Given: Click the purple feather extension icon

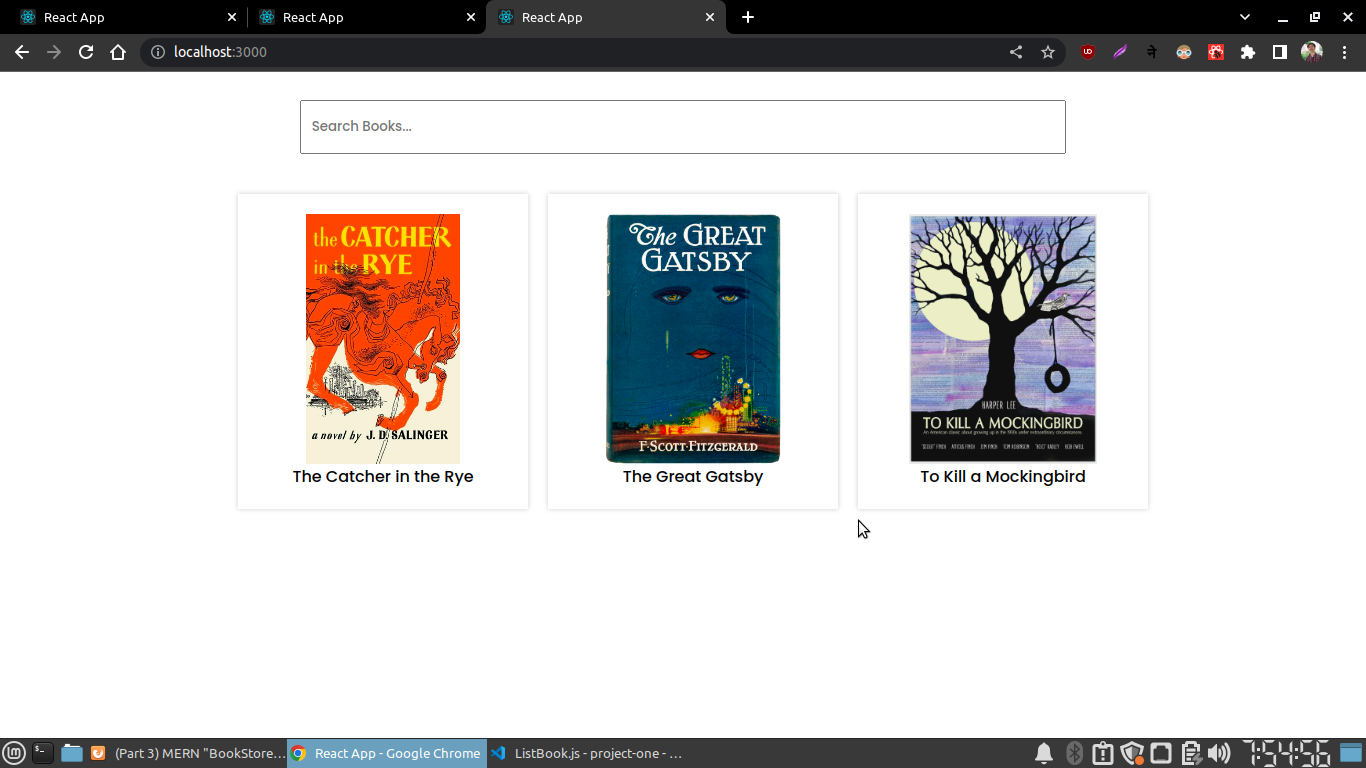Looking at the screenshot, I should [x=1120, y=52].
